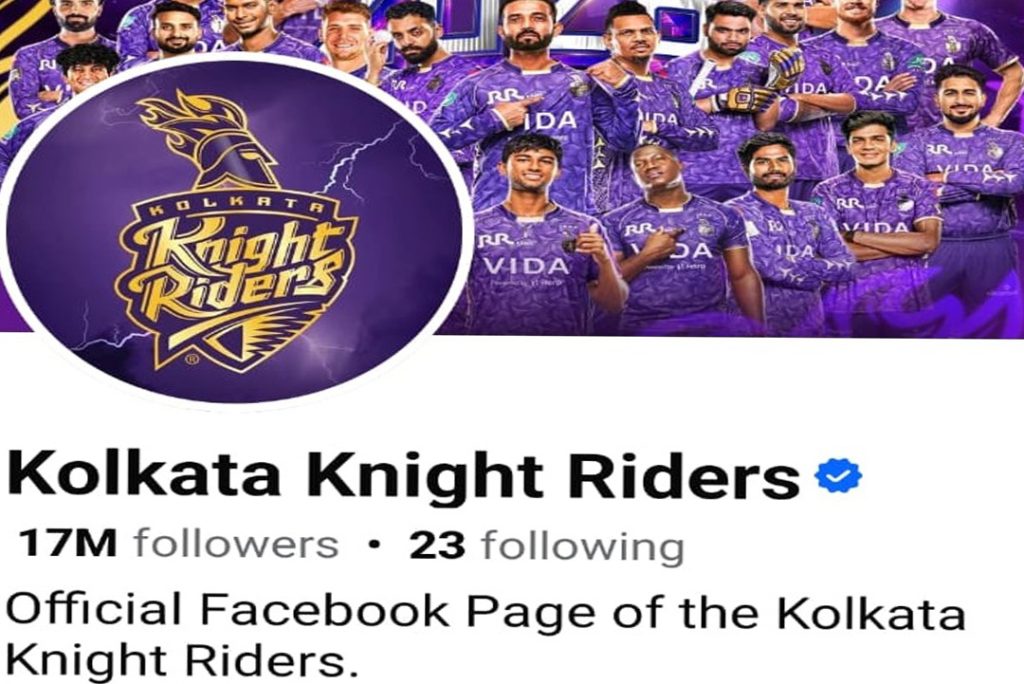Click the KOLKATA banner text in logo
Screen dimensions: 1024x684
[x=236, y=208]
